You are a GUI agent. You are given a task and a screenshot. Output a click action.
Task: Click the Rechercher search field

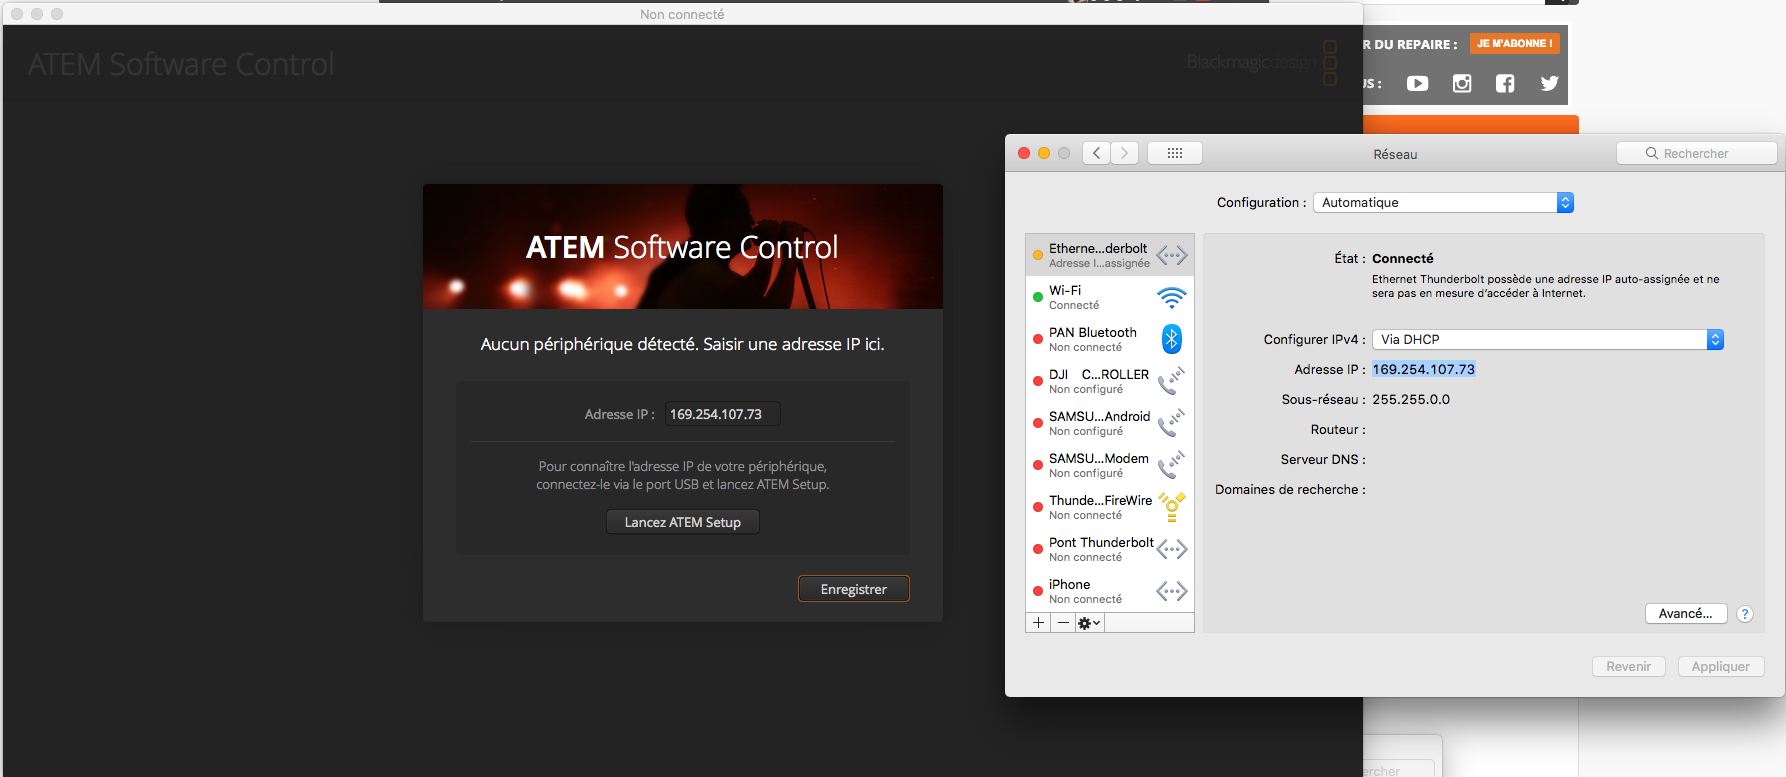pyautogui.click(x=1697, y=153)
